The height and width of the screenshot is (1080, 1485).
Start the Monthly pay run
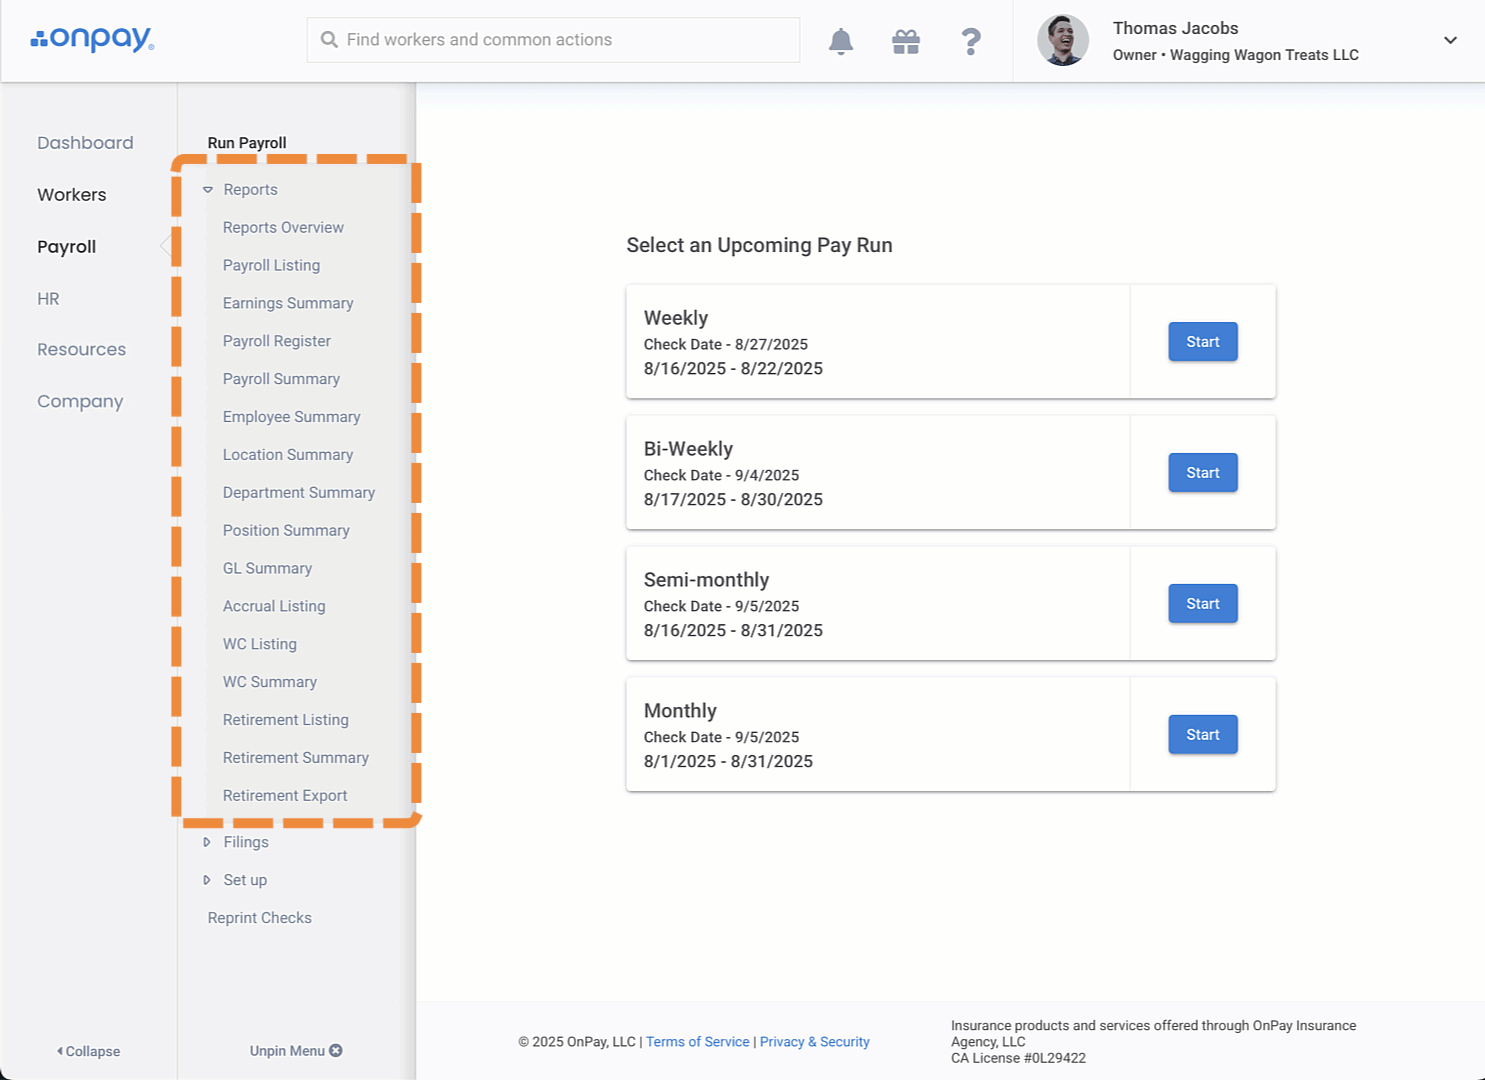click(1202, 735)
